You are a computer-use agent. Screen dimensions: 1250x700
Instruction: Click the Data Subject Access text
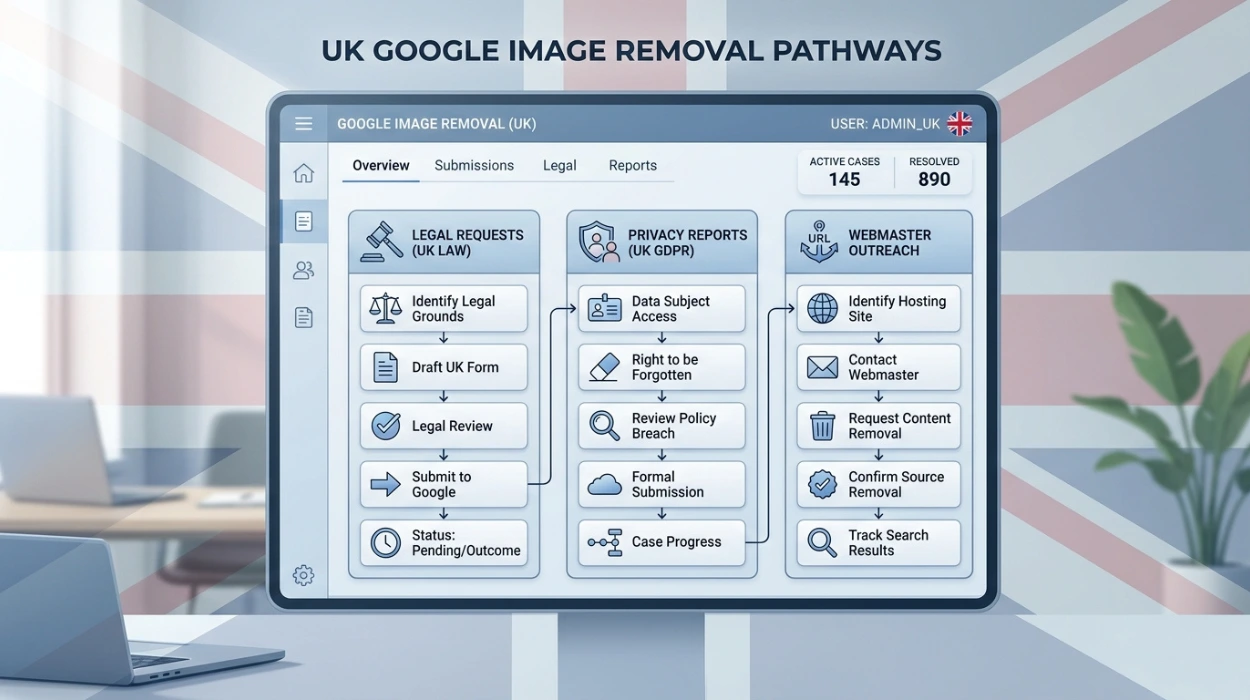coord(671,308)
